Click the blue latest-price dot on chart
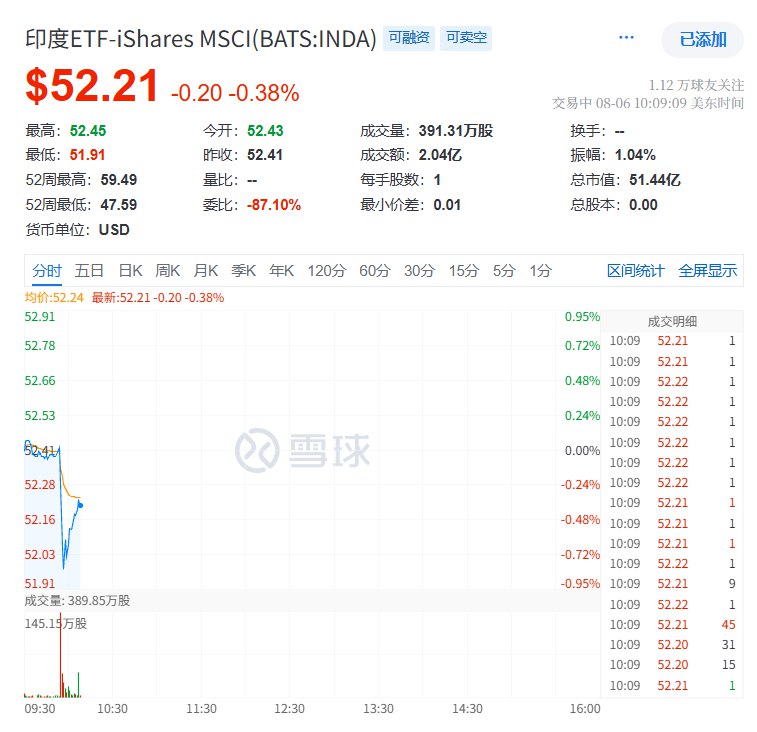The height and width of the screenshot is (732, 757). [x=80, y=506]
